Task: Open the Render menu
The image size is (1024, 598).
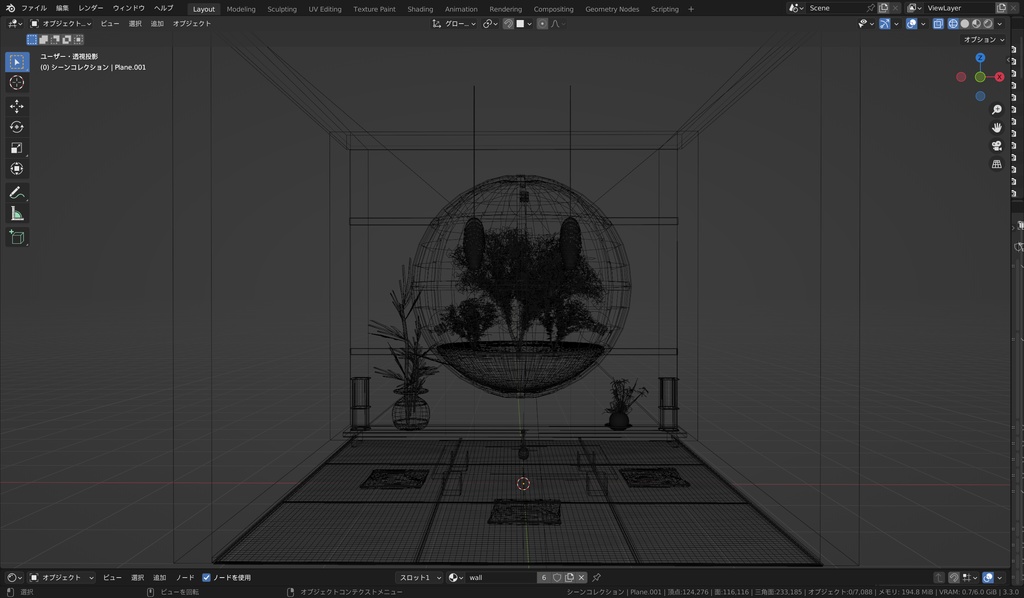Action: coord(91,8)
